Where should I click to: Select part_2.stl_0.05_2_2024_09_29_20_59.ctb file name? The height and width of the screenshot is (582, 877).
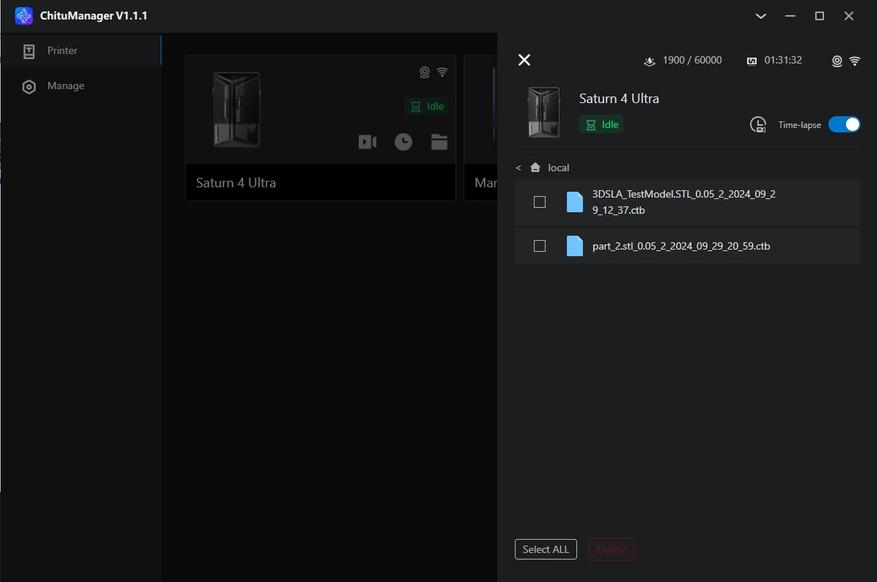[x=681, y=246]
